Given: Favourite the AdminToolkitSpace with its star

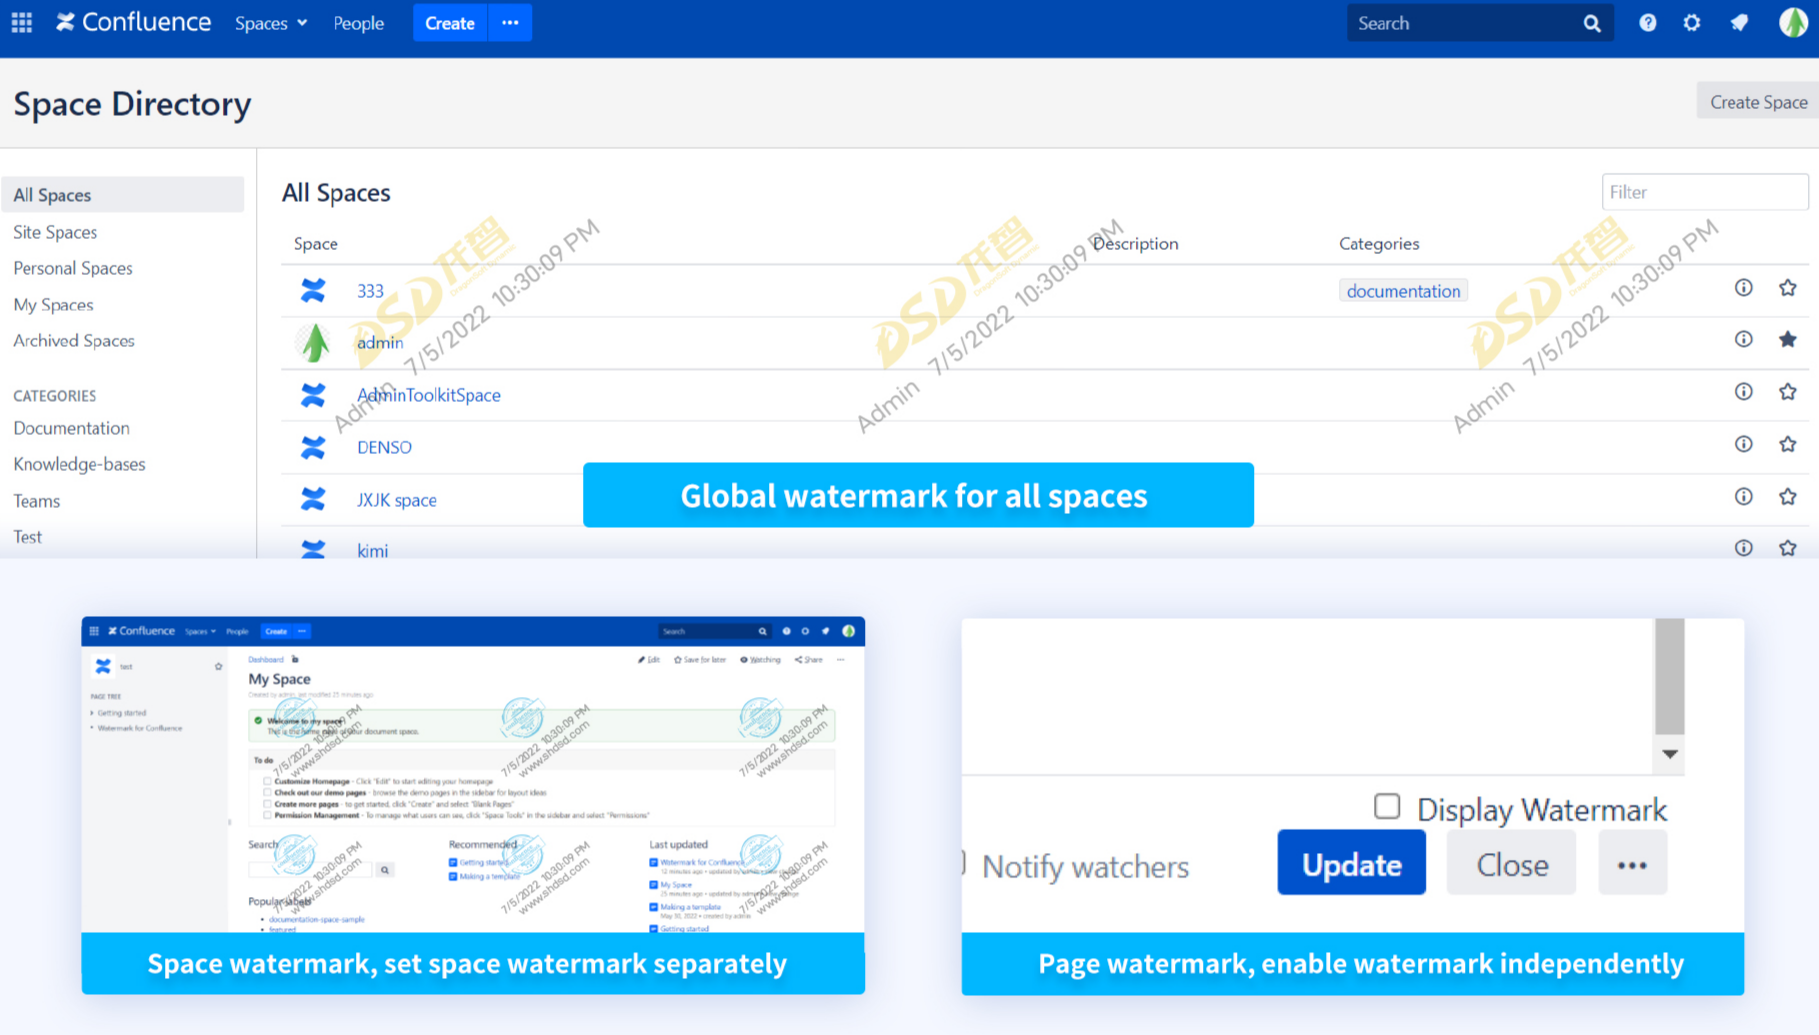Looking at the screenshot, I should [1788, 392].
